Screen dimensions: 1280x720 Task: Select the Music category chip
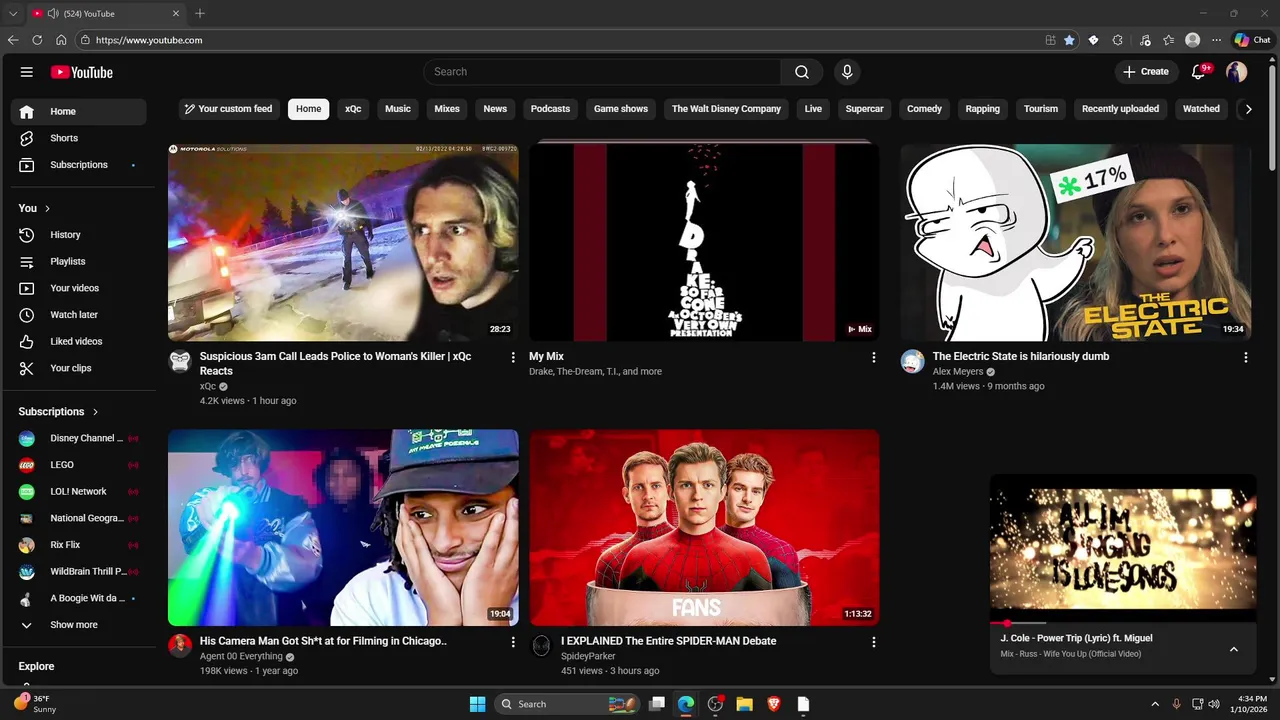point(398,109)
